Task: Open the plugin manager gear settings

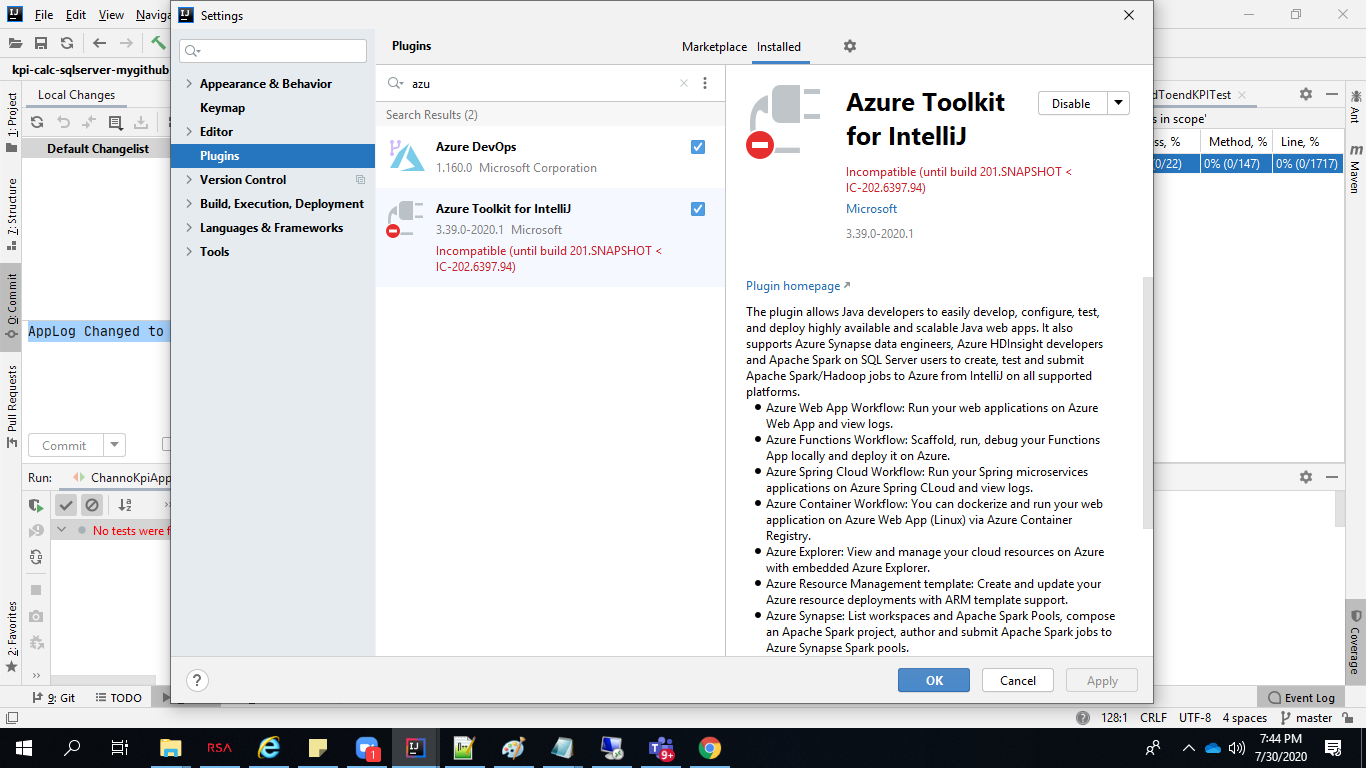Action: tap(849, 46)
